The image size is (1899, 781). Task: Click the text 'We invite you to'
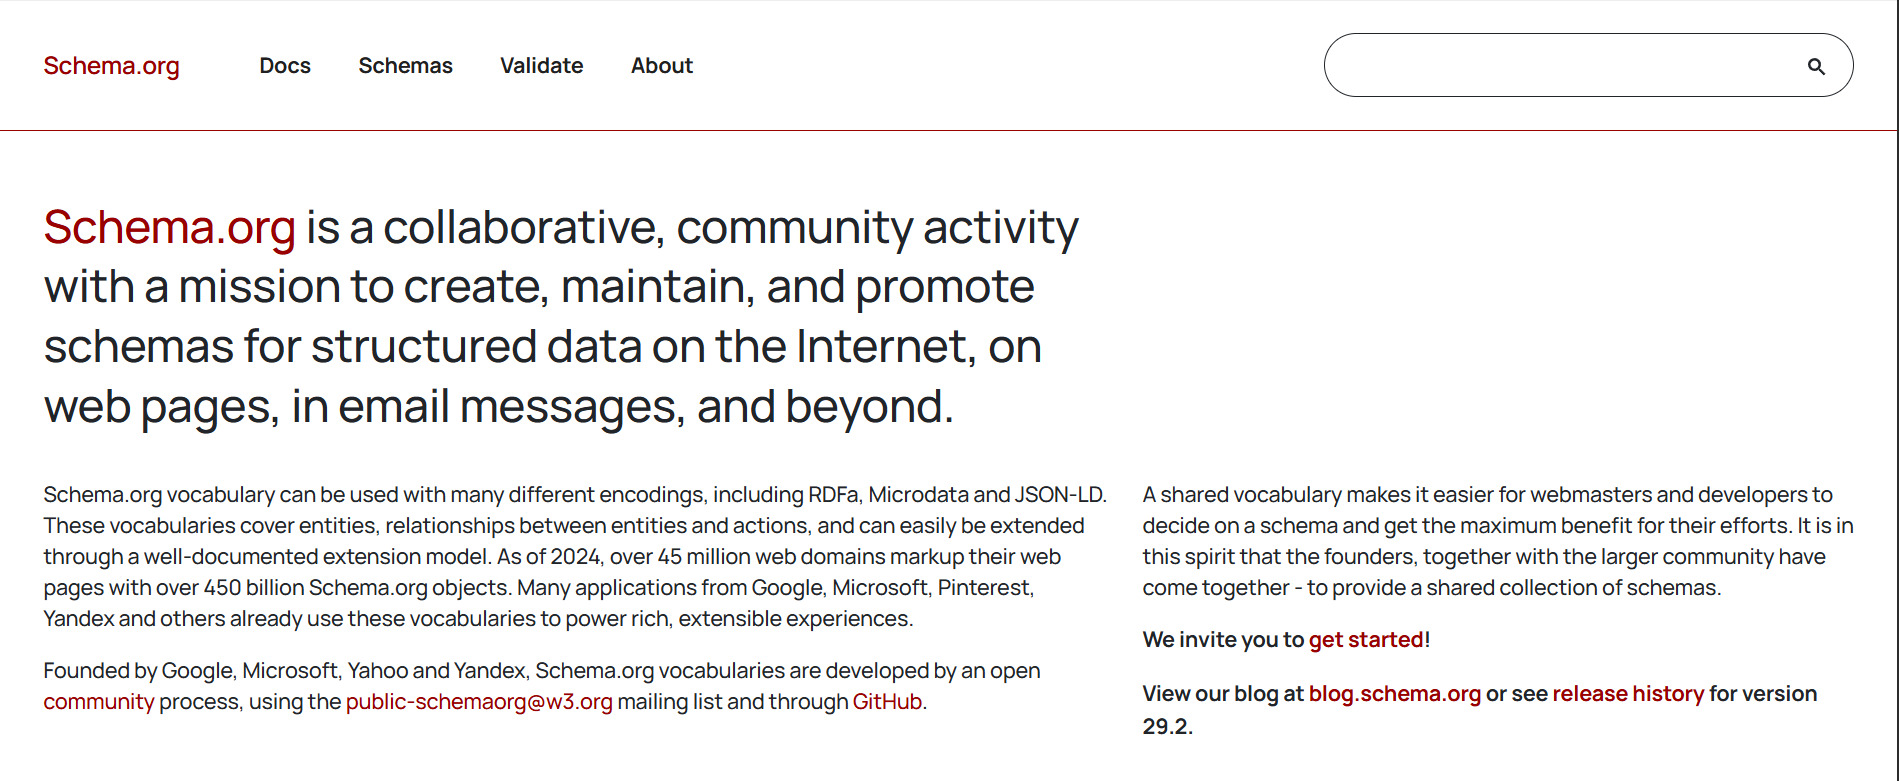[1223, 640]
